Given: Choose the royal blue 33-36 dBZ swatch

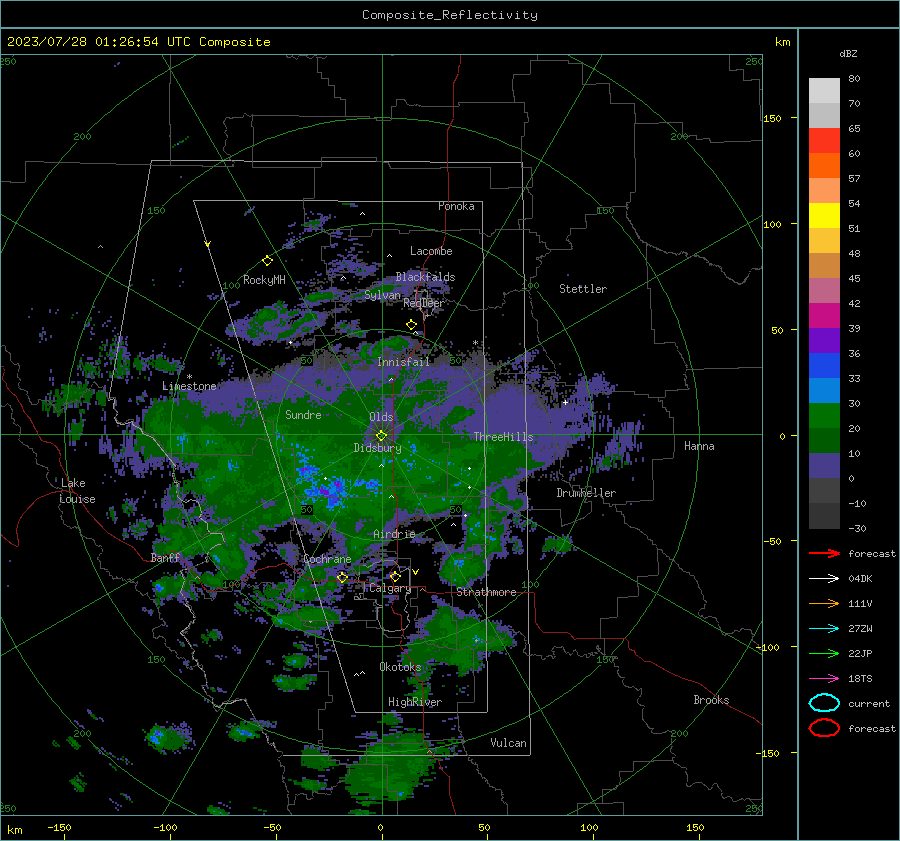Looking at the screenshot, I should [824, 366].
